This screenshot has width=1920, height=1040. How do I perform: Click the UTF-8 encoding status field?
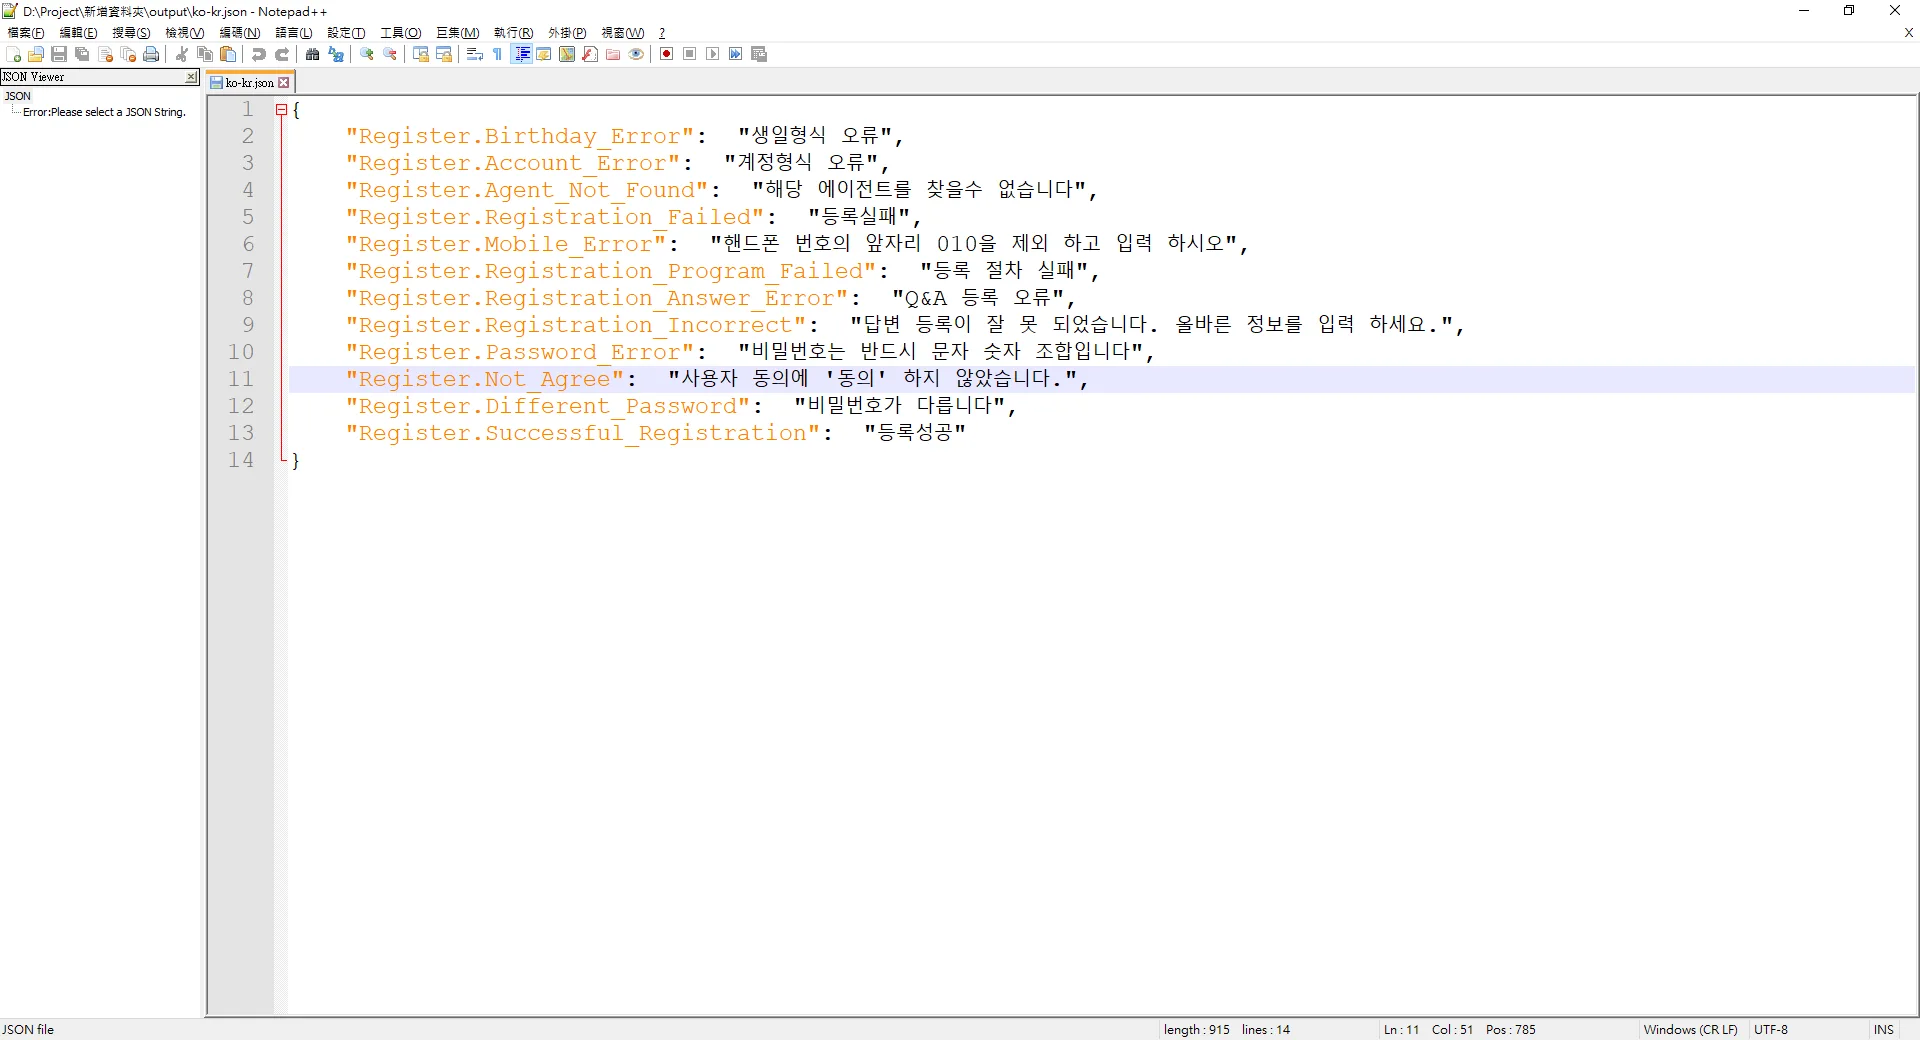click(x=1771, y=1029)
